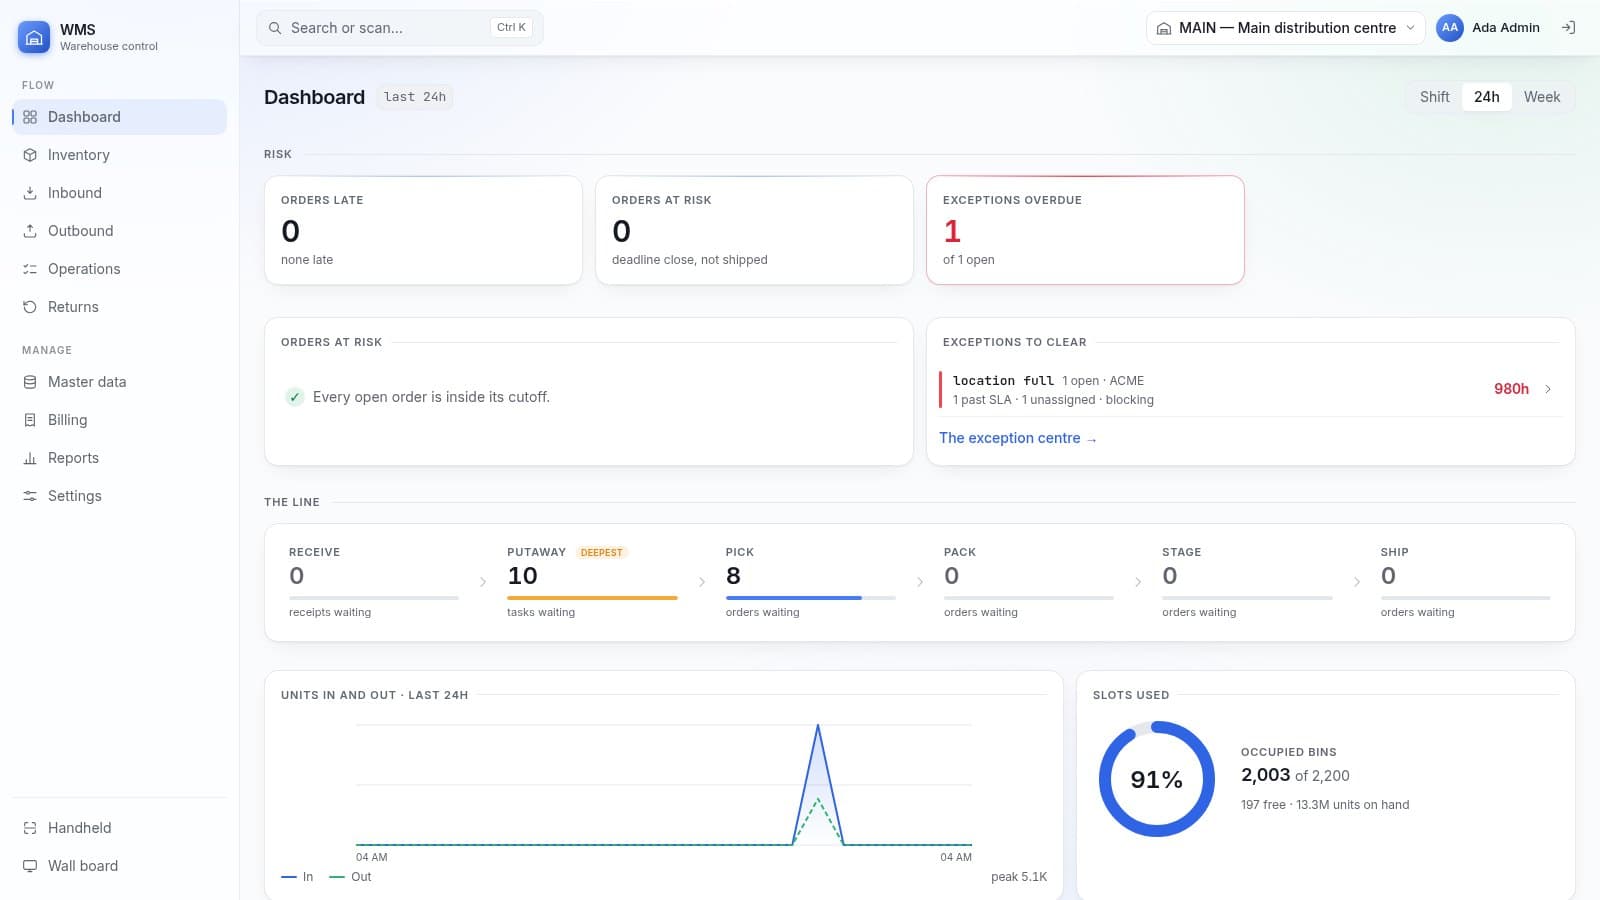1600x900 pixels.
Task: Click the Inventory box icon
Action: (30, 155)
